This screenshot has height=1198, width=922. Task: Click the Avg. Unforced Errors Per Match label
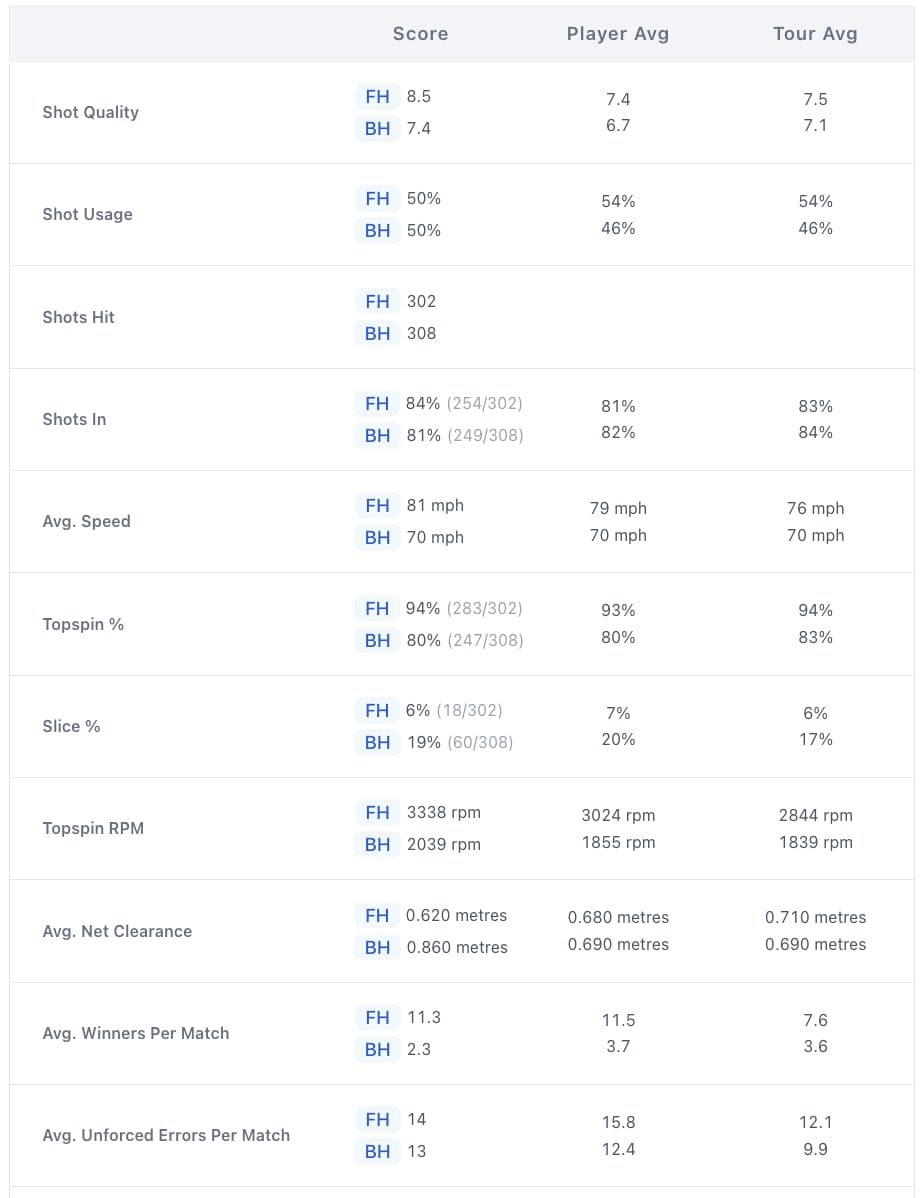[x=166, y=1135]
